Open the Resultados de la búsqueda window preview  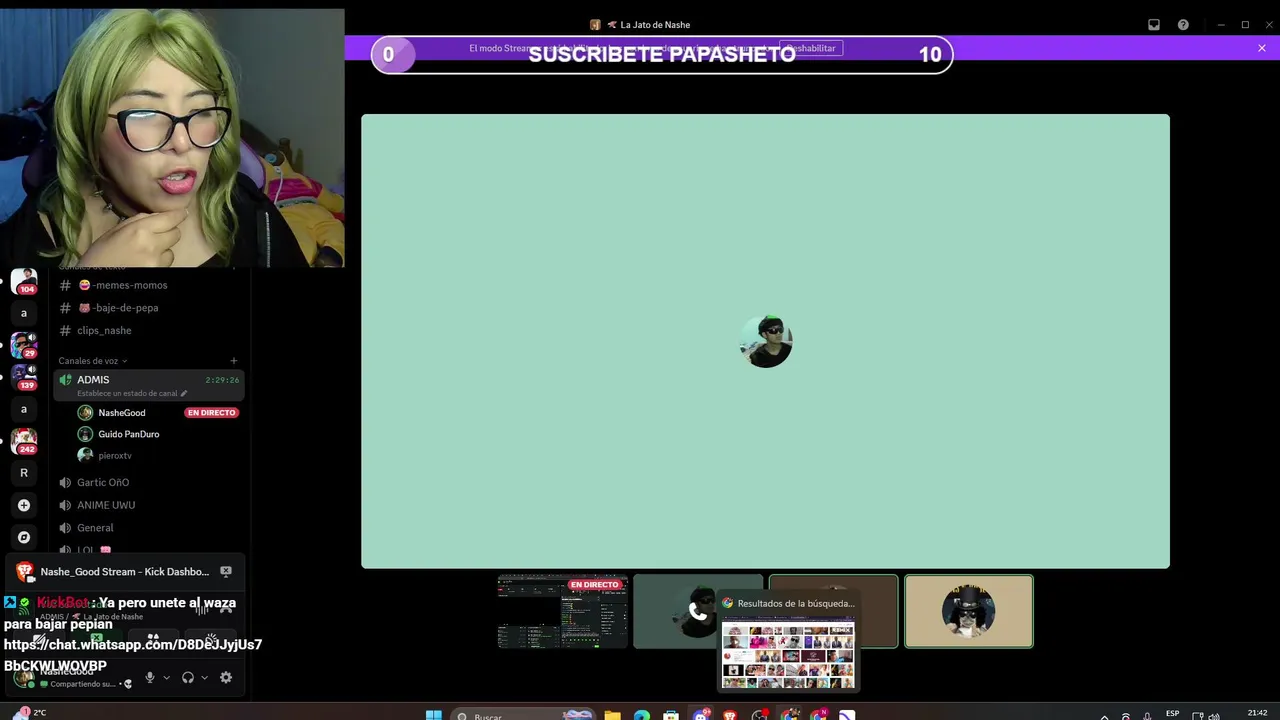point(789,643)
